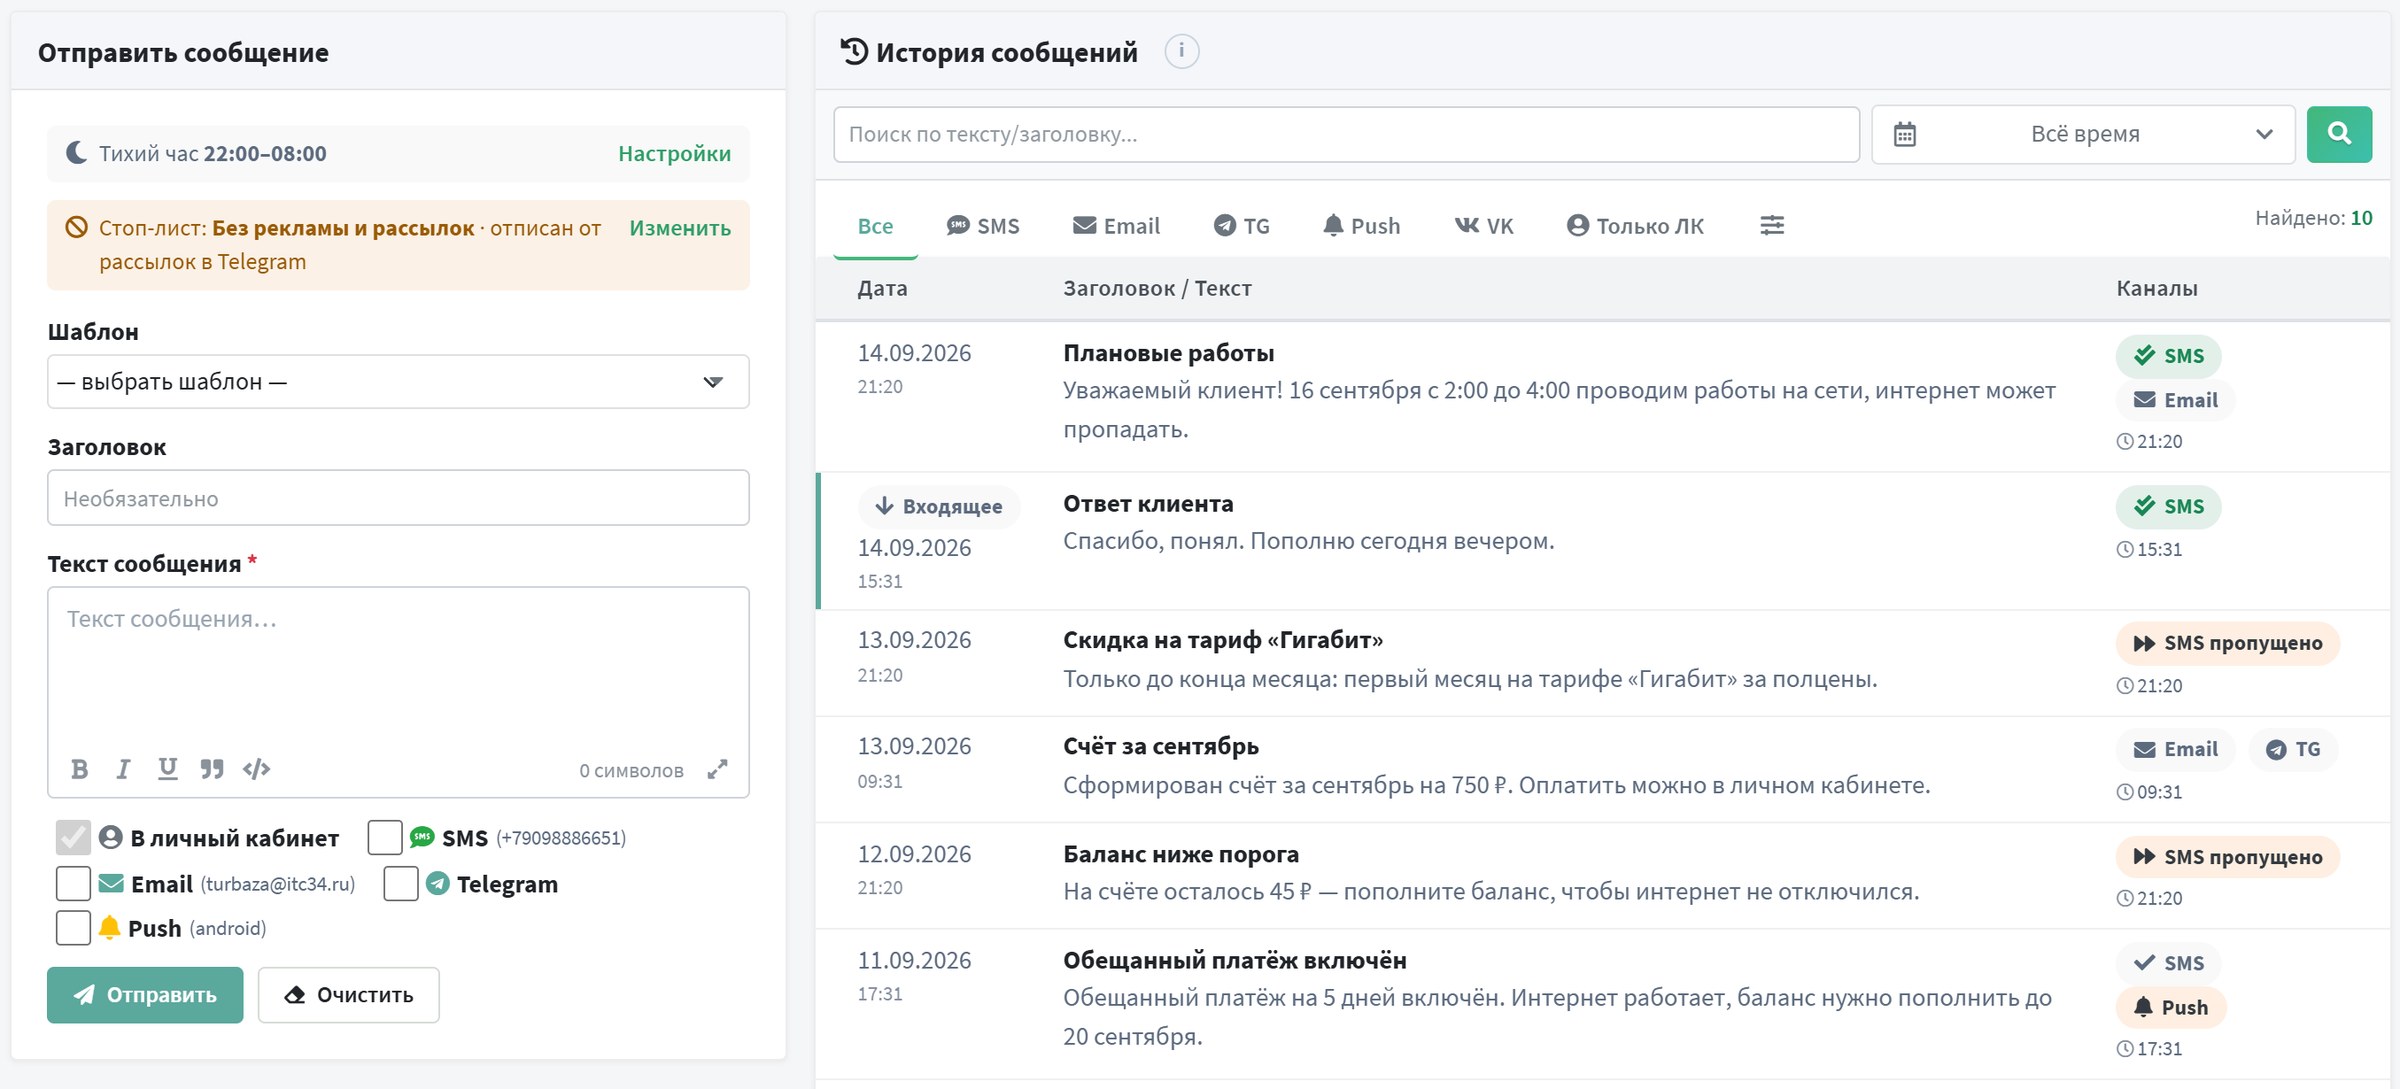Screen dimensions: 2400x1089
Task: Open info icon next to История сообщений
Action: tap(1181, 51)
